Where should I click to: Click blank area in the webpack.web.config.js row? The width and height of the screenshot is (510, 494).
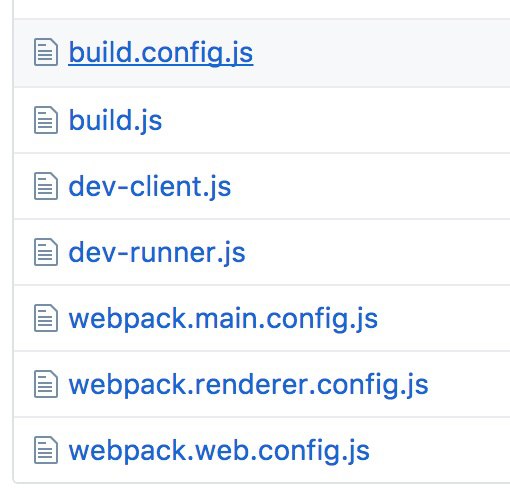point(440,450)
